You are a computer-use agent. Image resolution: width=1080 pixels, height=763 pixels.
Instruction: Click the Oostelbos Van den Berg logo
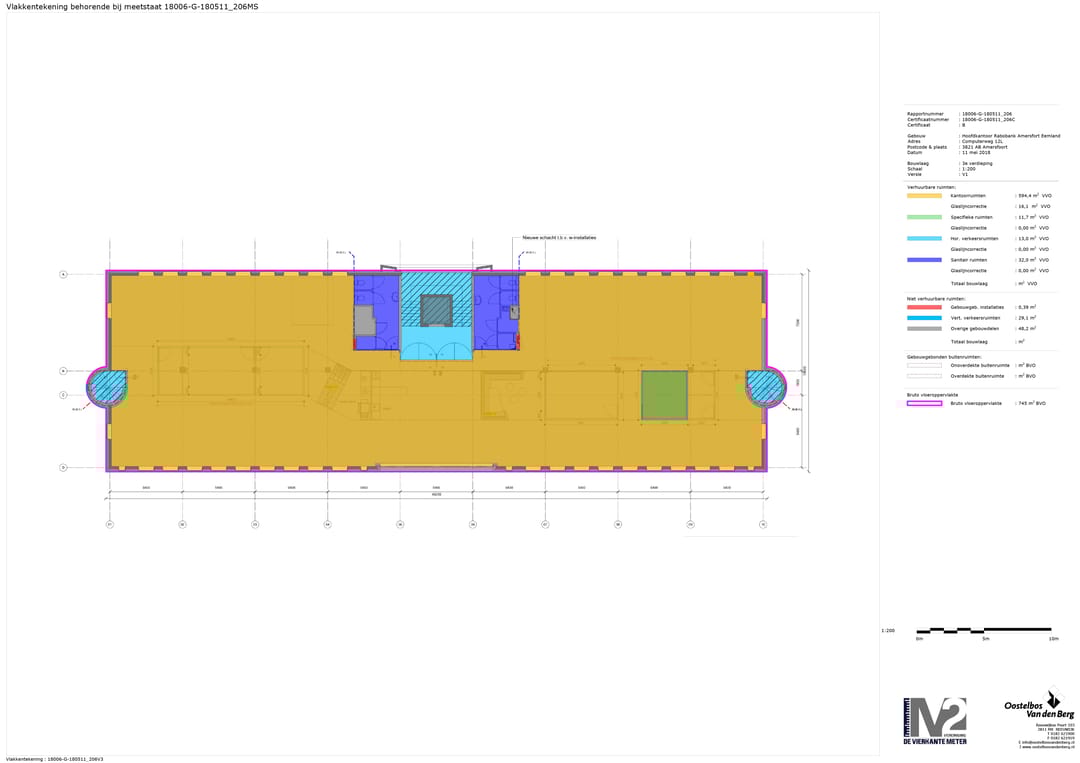[x=1039, y=708]
